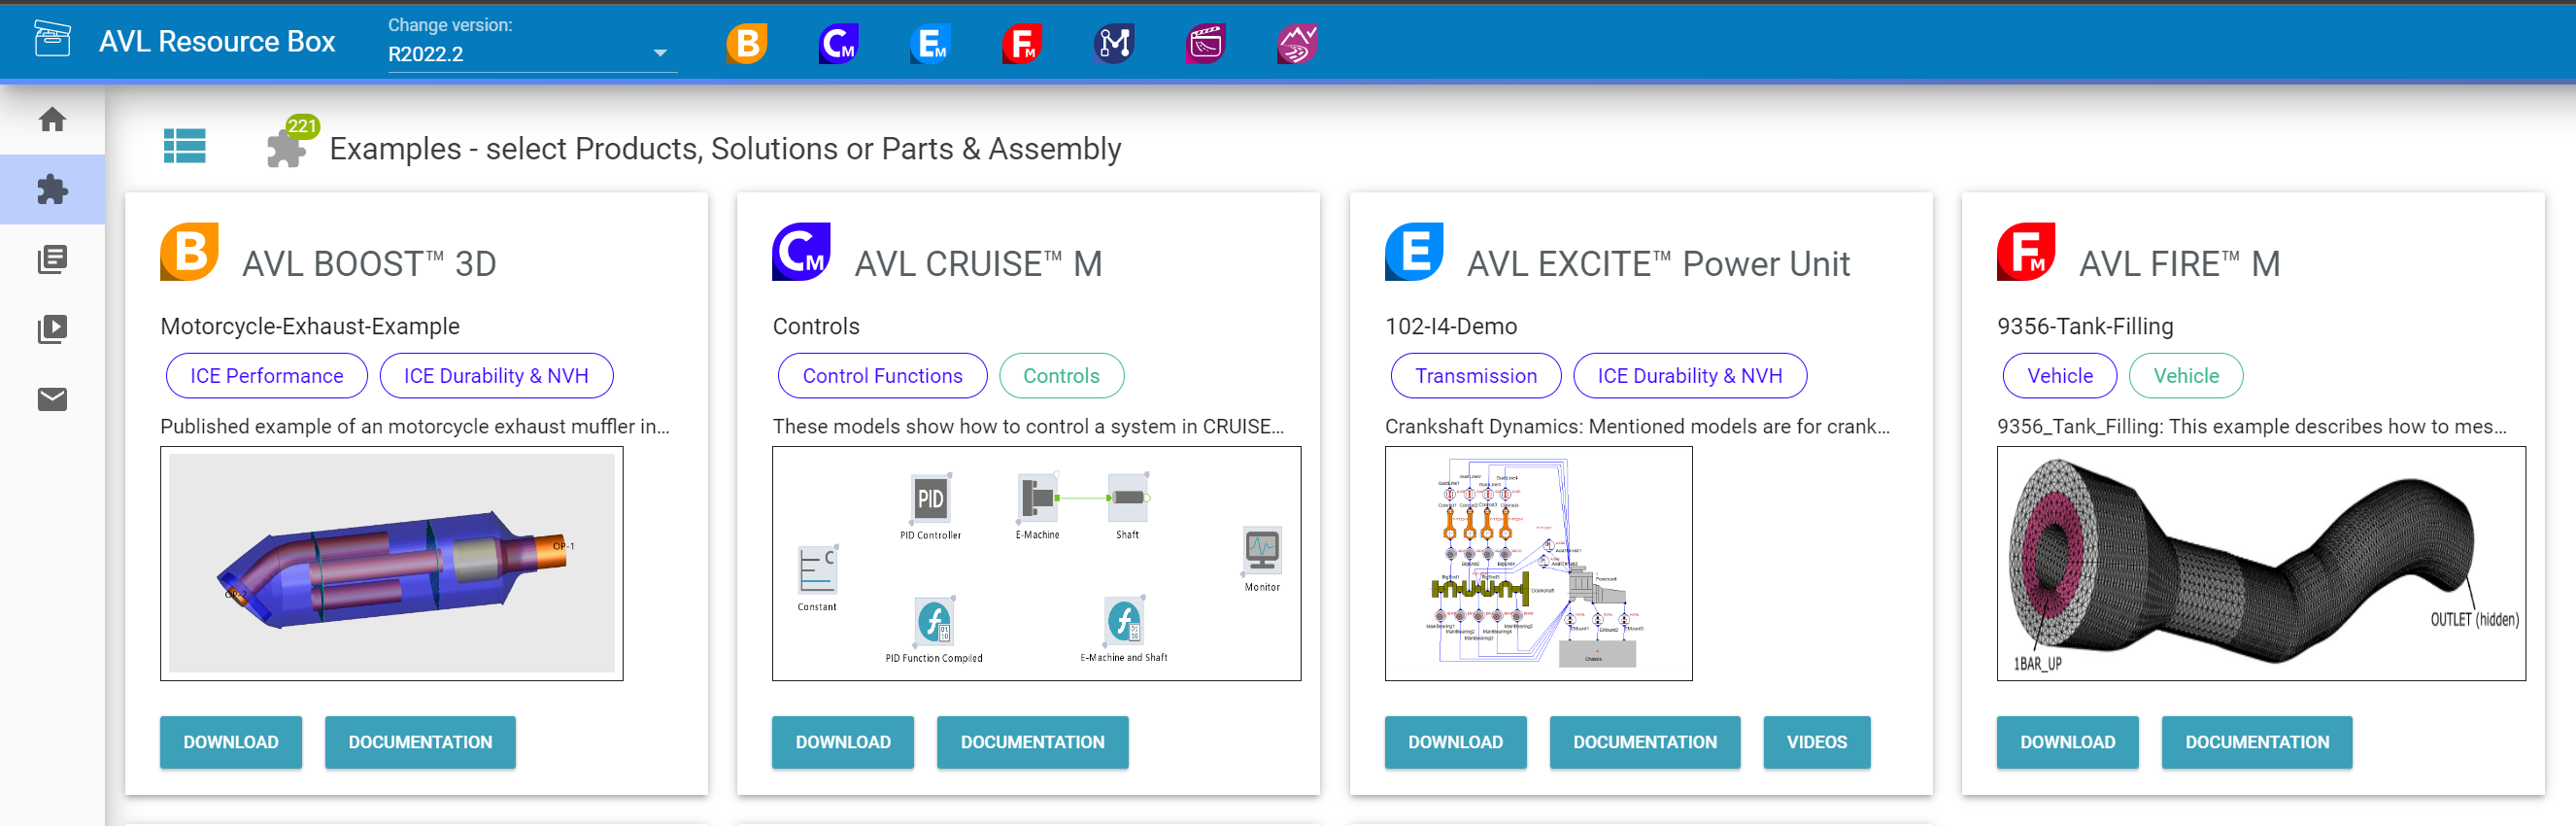Select the magenta clapperboard product icon in header
This screenshot has height=826, width=2576.
[1206, 43]
